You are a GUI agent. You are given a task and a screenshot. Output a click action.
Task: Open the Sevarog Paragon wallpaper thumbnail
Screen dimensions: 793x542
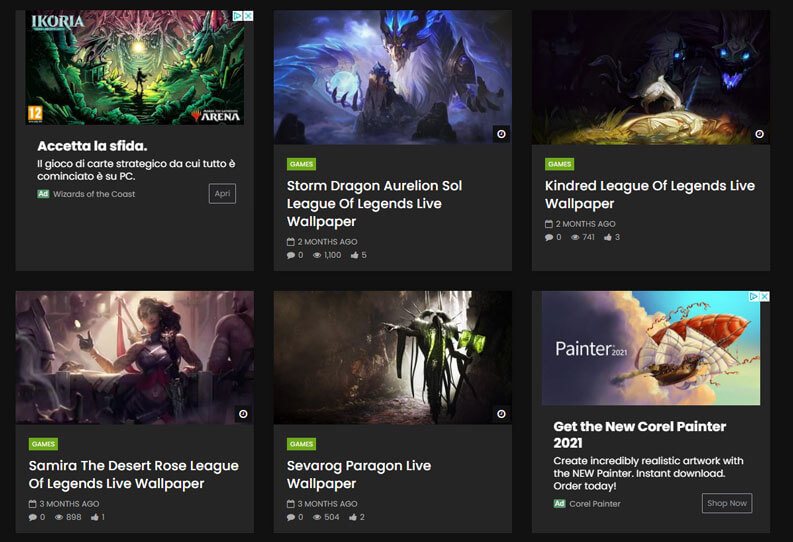392,357
